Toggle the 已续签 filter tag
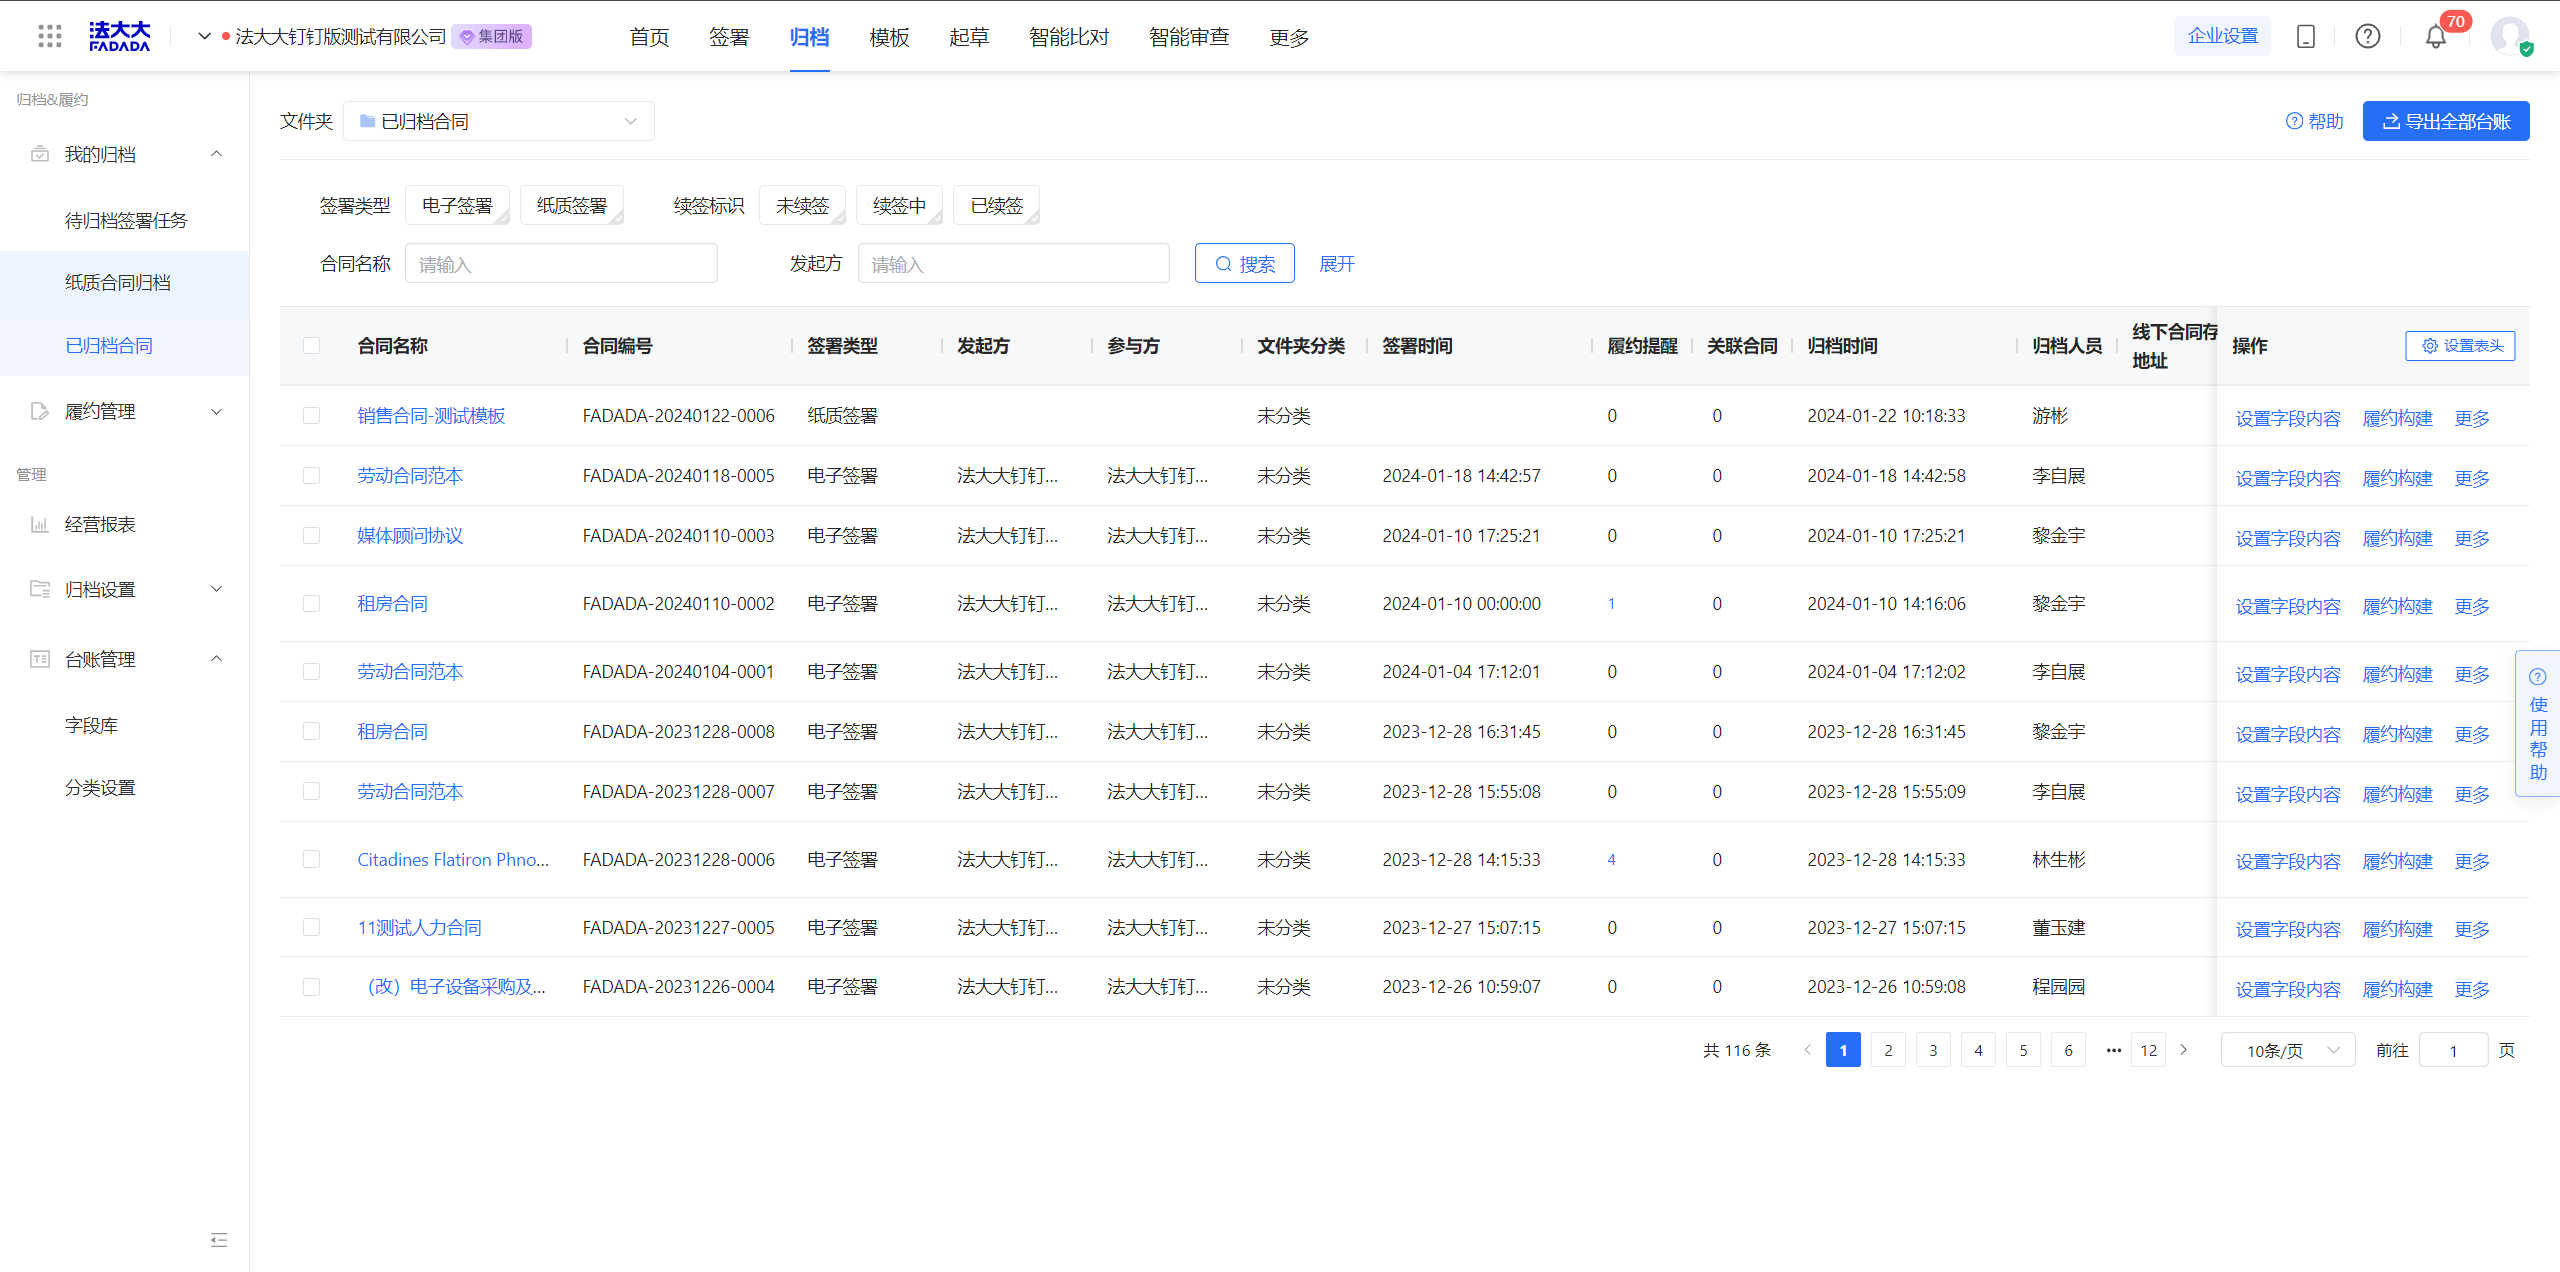2560x1272 pixels. coord(996,205)
